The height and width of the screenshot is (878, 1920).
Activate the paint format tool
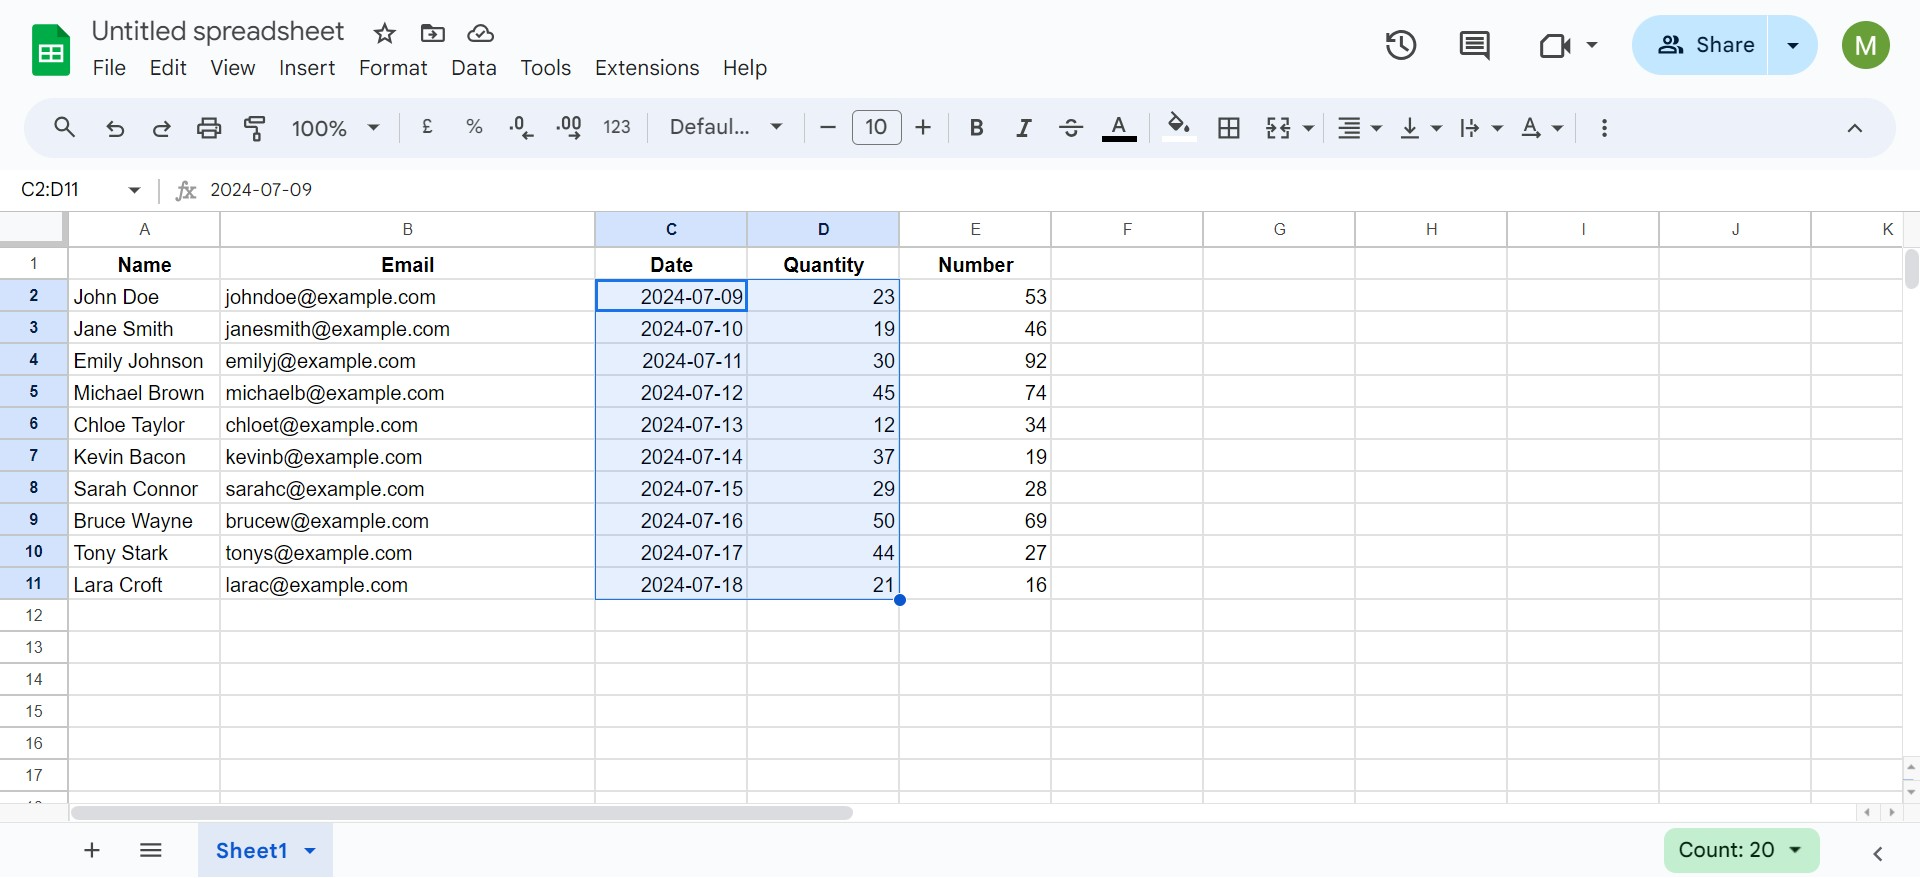255,128
